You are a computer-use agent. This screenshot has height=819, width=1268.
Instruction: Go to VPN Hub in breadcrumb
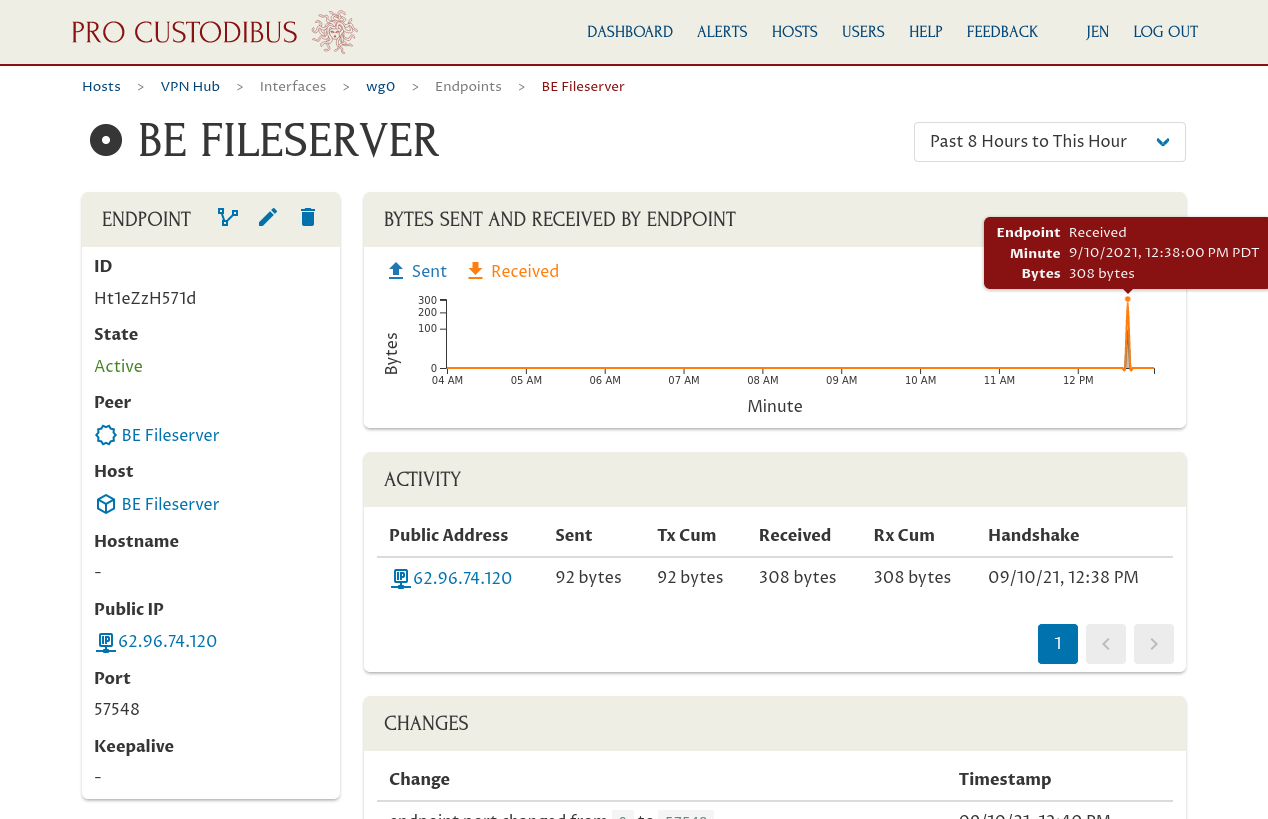(190, 87)
